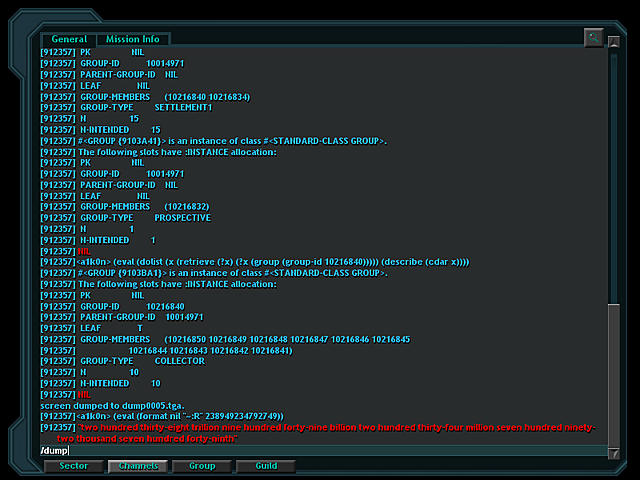640x480 pixels.
Task: Click the chat scrollbar thumb
Action: click(x=613, y=376)
